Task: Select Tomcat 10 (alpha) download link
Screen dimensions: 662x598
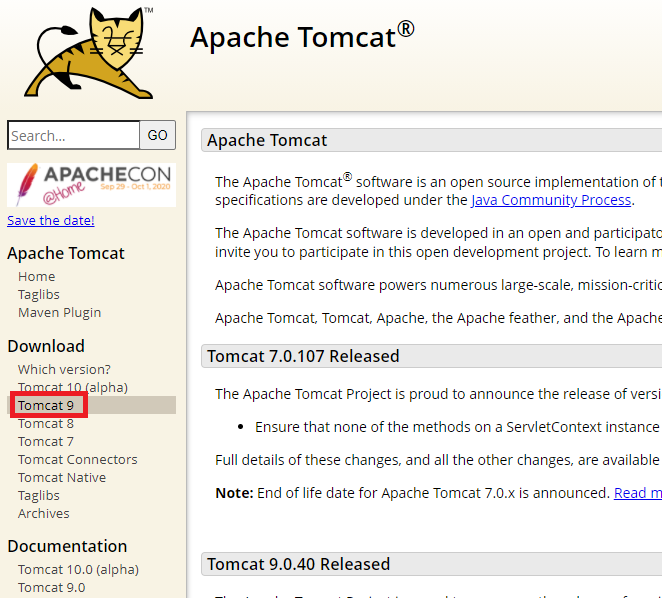Action: pyautogui.click(x=73, y=387)
